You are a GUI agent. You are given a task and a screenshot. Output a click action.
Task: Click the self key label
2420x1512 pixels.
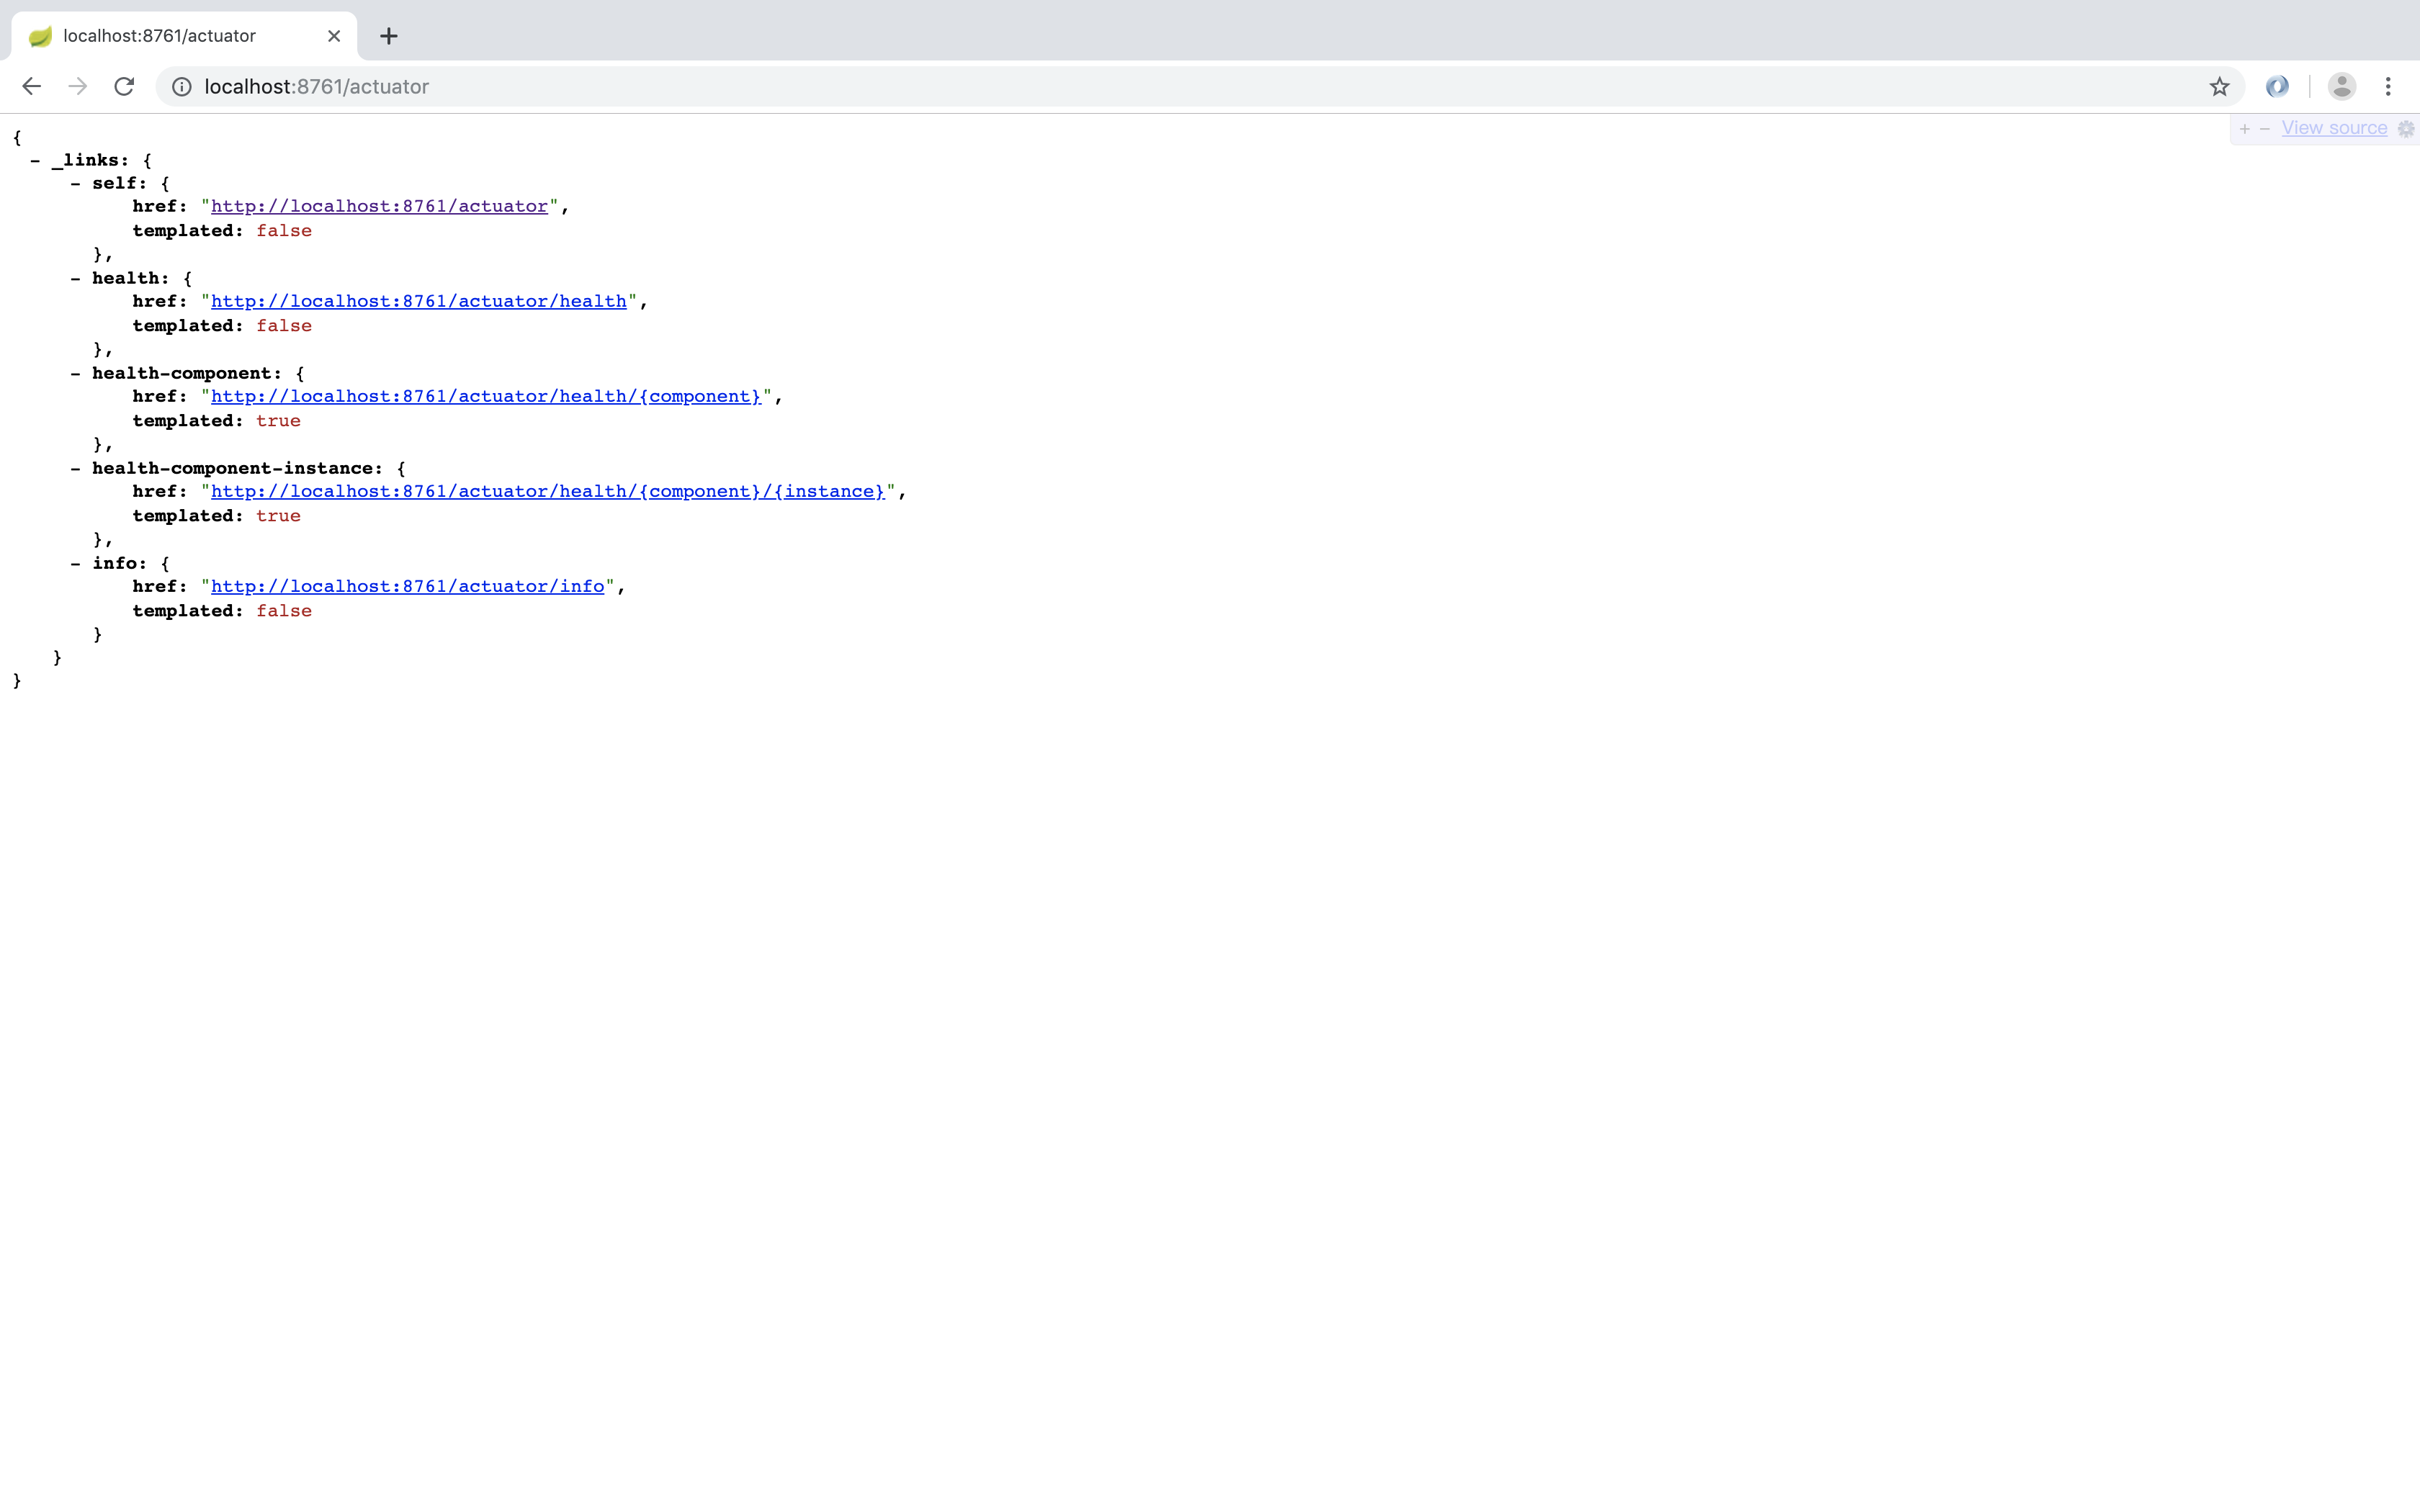115,183
